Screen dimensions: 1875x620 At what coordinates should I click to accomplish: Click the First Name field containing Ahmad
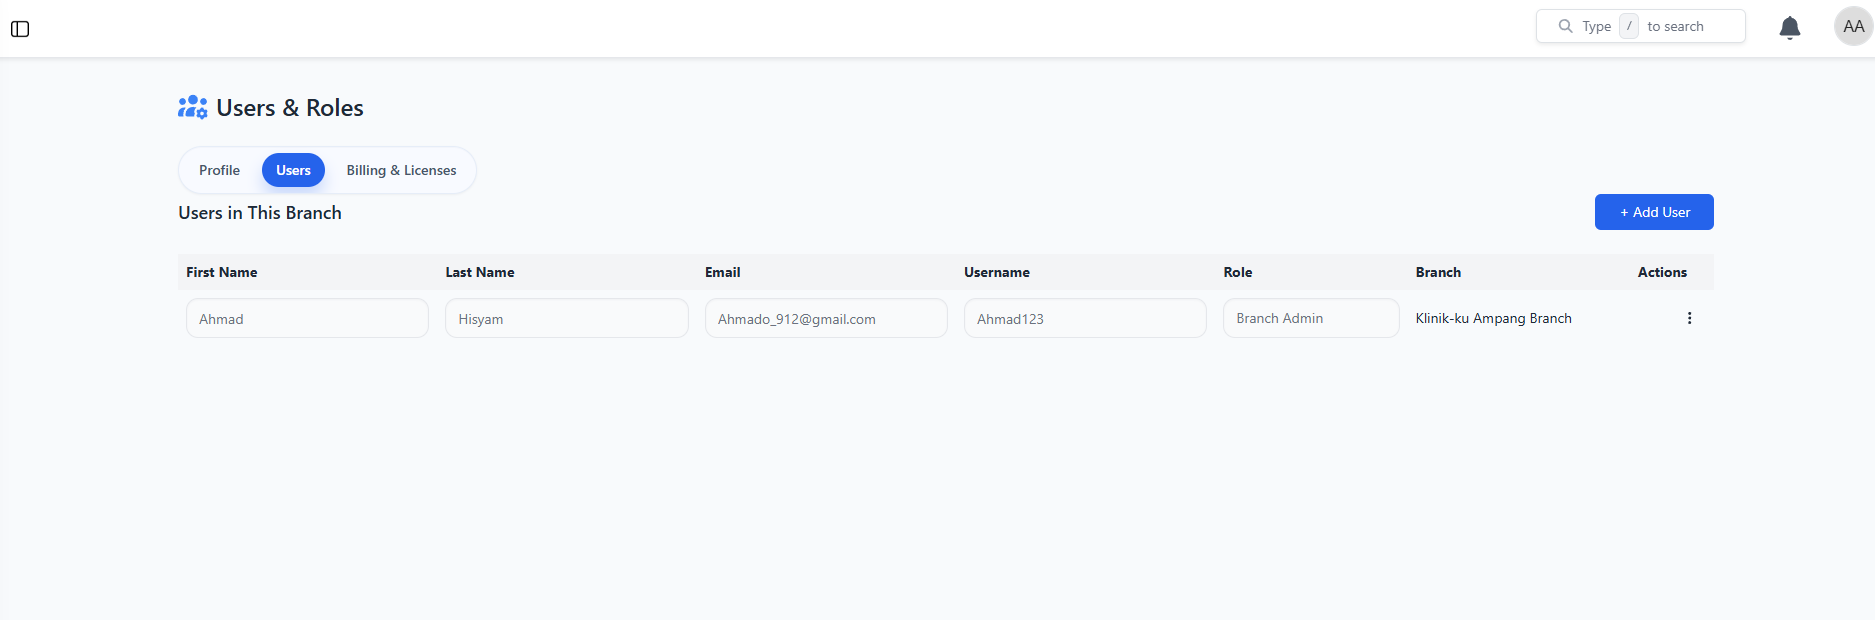307,318
